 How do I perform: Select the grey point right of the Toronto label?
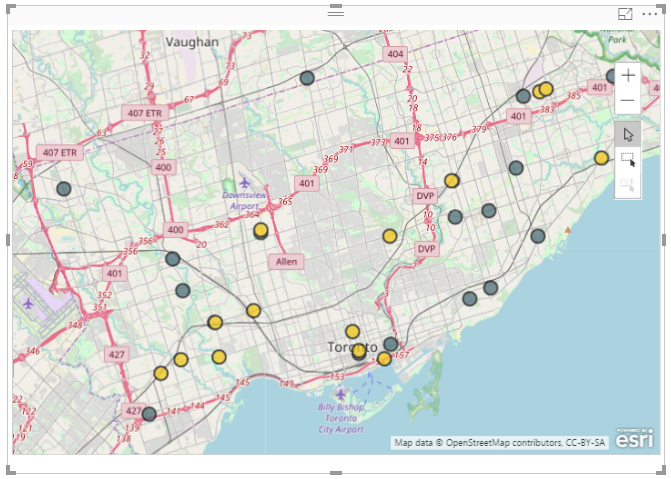[391, 344]
